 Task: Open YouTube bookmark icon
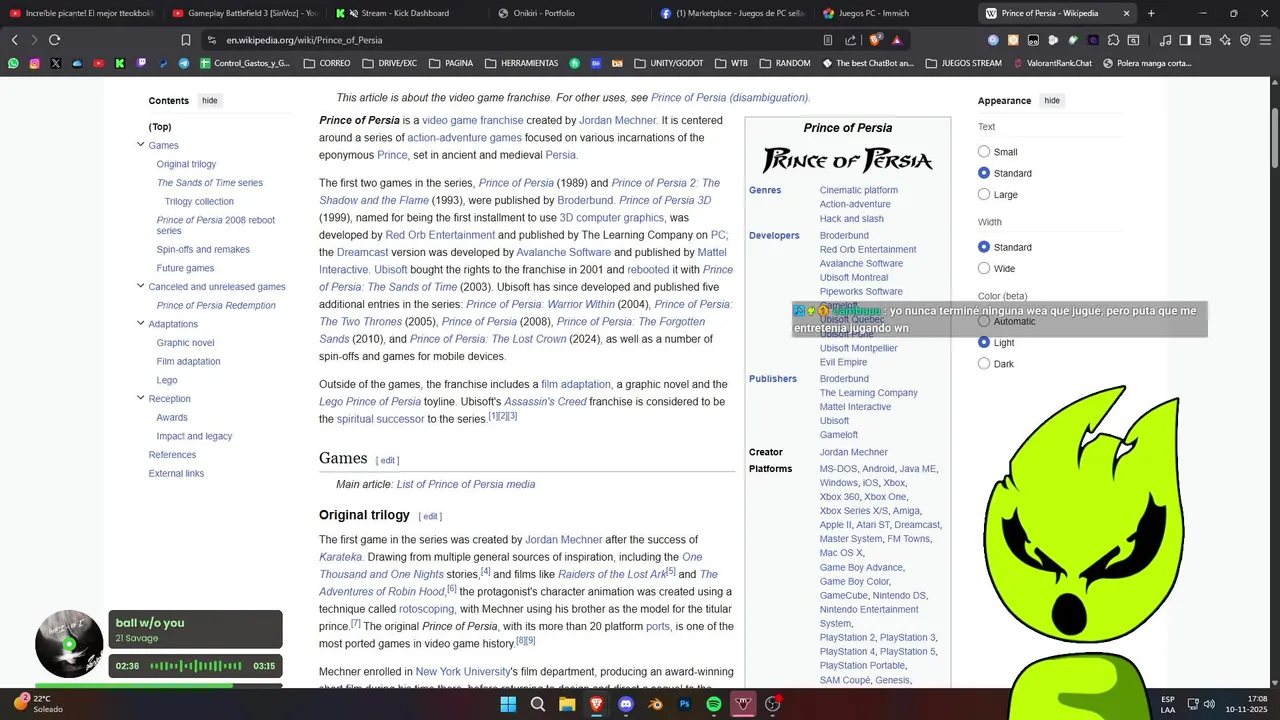(x=98, y=63)
